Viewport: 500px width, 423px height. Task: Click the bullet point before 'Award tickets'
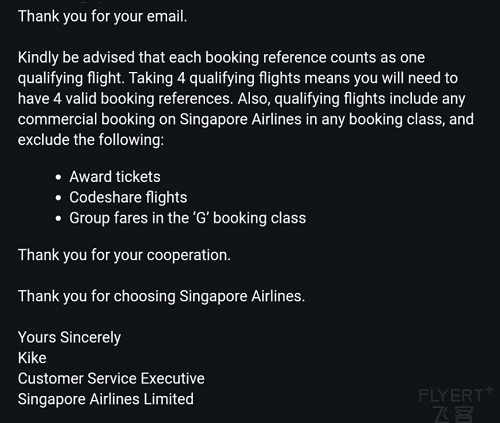tap(59, 177)
